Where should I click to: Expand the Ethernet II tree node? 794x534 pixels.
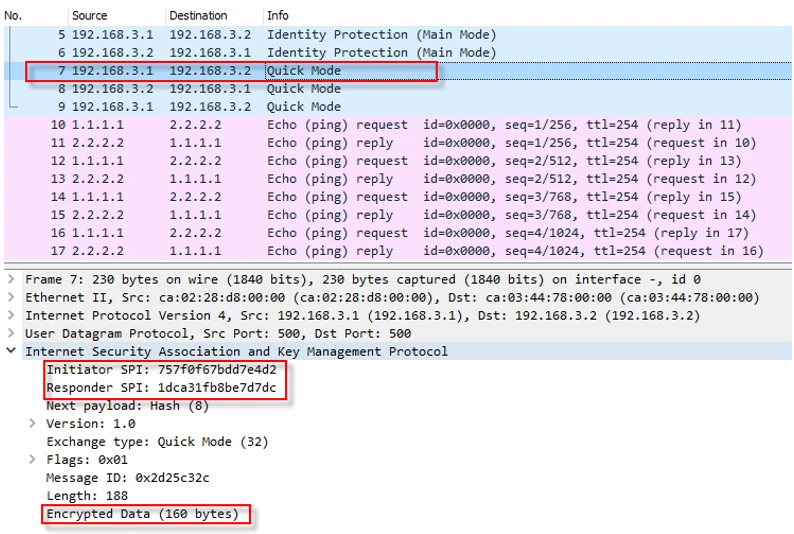pyautogui.click(x=11, y=298)
